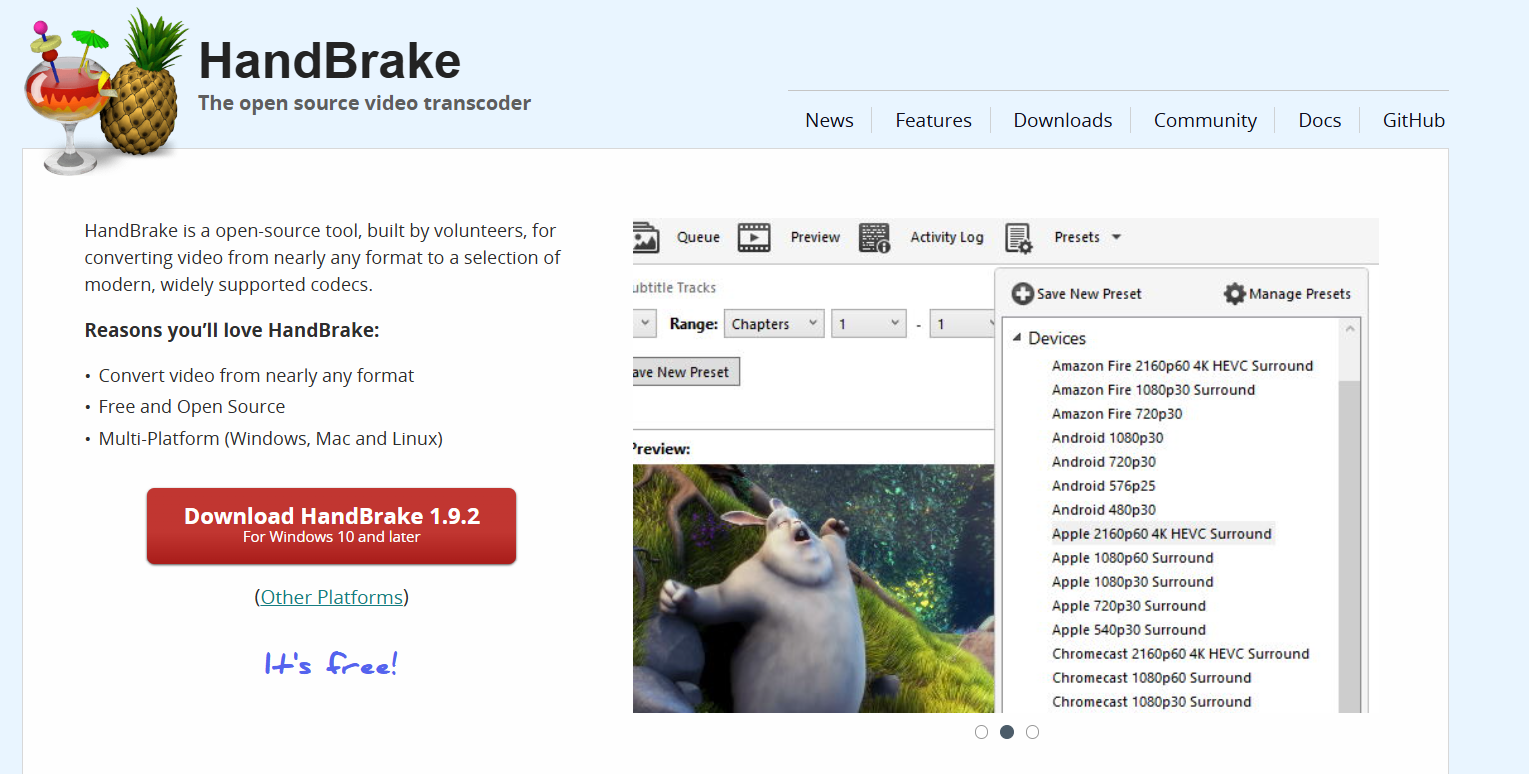Click the Queue toolbar label
The image size is (1529, 774).
[x=698, y=237]
